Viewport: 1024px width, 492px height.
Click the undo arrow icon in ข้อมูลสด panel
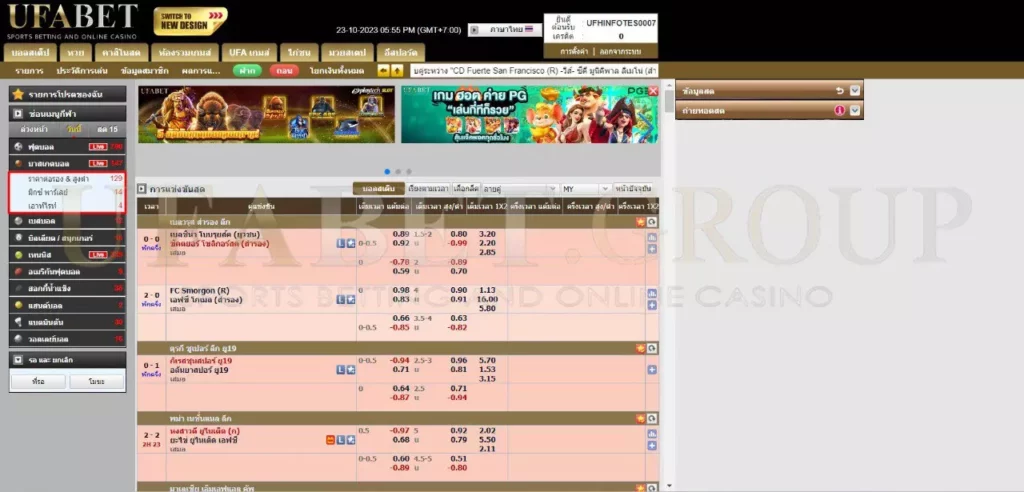pyautogui.click(x=838, y=91)
